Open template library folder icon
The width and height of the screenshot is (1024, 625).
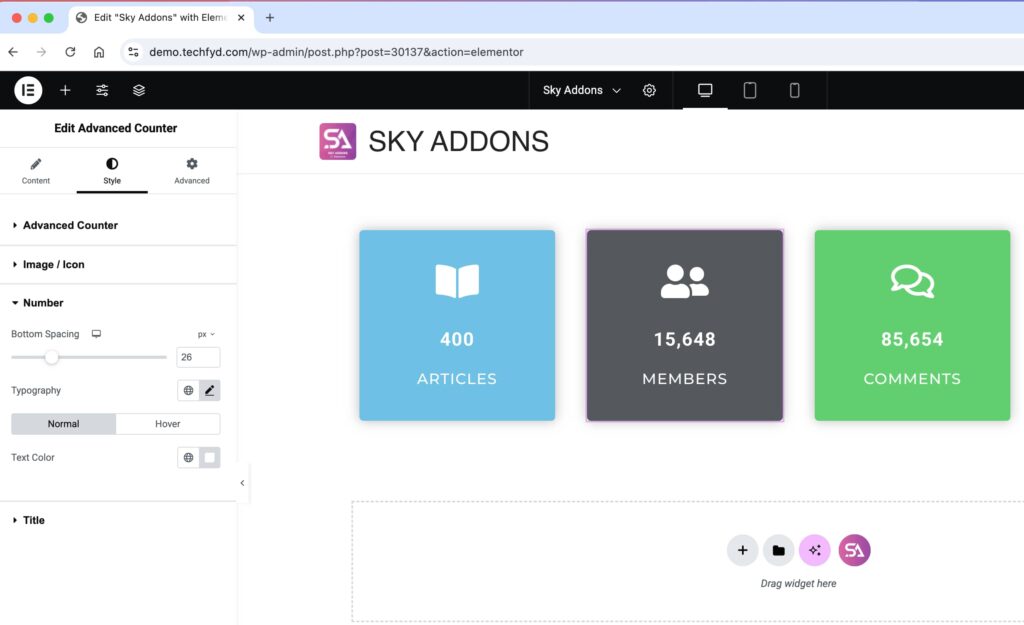[x=778, y=551]
